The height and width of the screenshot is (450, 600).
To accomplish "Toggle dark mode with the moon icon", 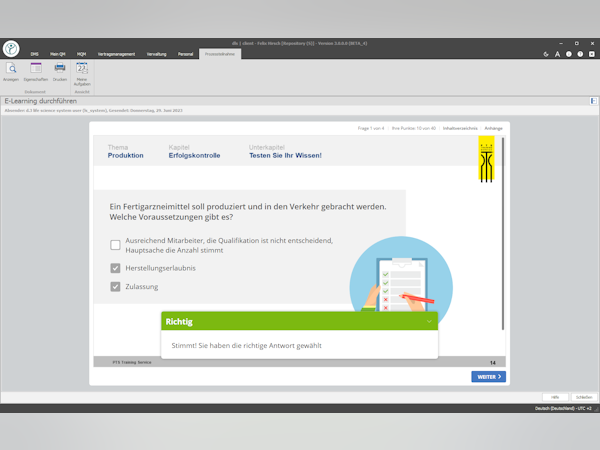I will [546, 54].
